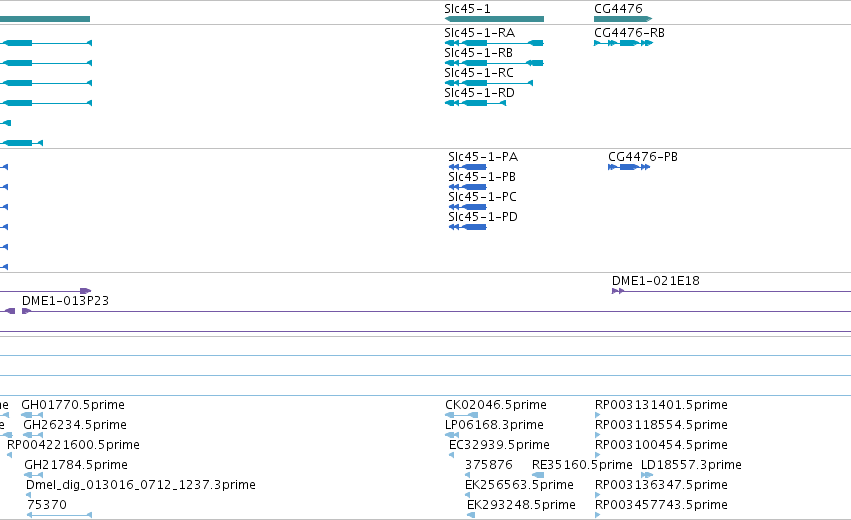The image size is (851, 520).
Task: Click the DME1-013P23 clone start arrow
Action: coord(26,311)
